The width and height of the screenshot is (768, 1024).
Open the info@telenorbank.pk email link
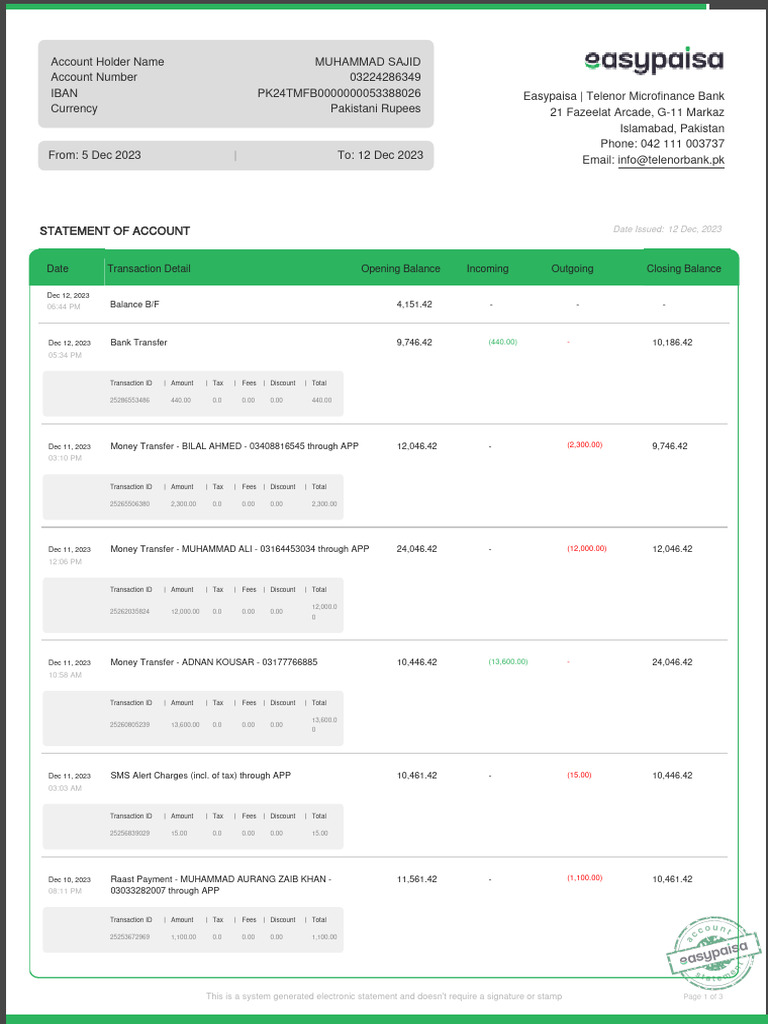coord(671,160)
